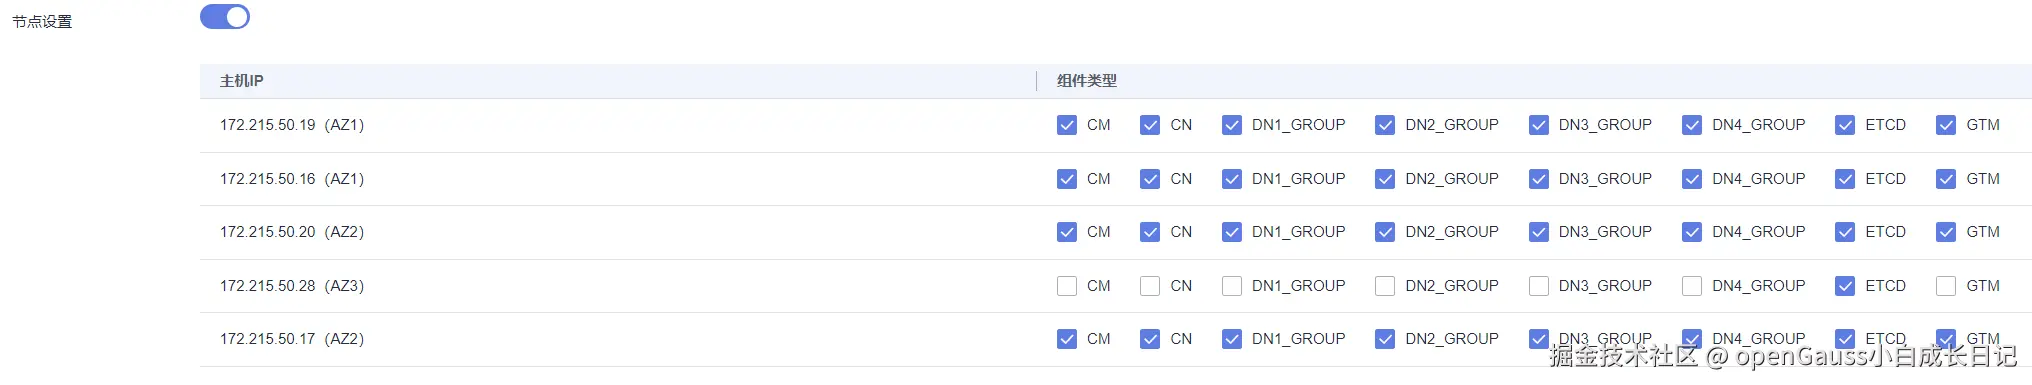This screenshot has width=2032, height=385.
Task: Check DN1_GROUP for host 172.215.50.28
Action: [1232, 286]
